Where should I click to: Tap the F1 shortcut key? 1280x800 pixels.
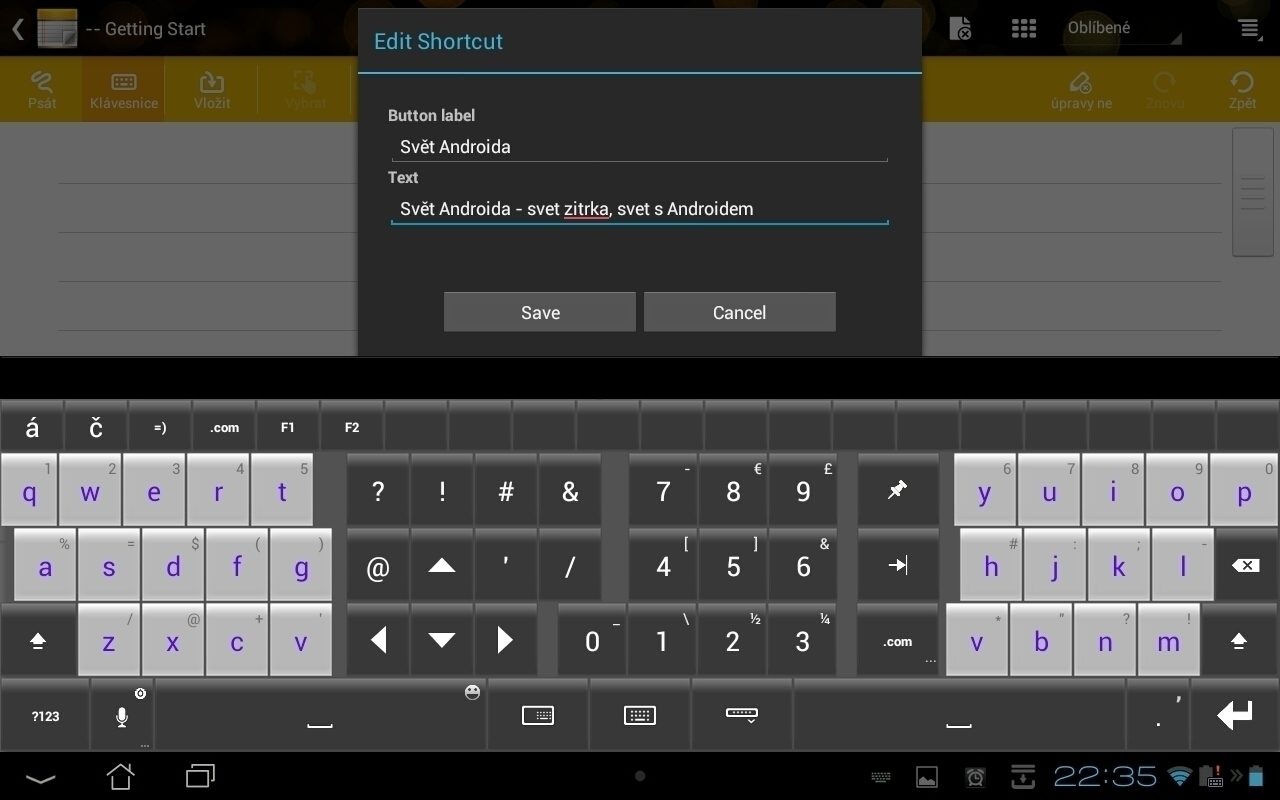pos(288,427)
